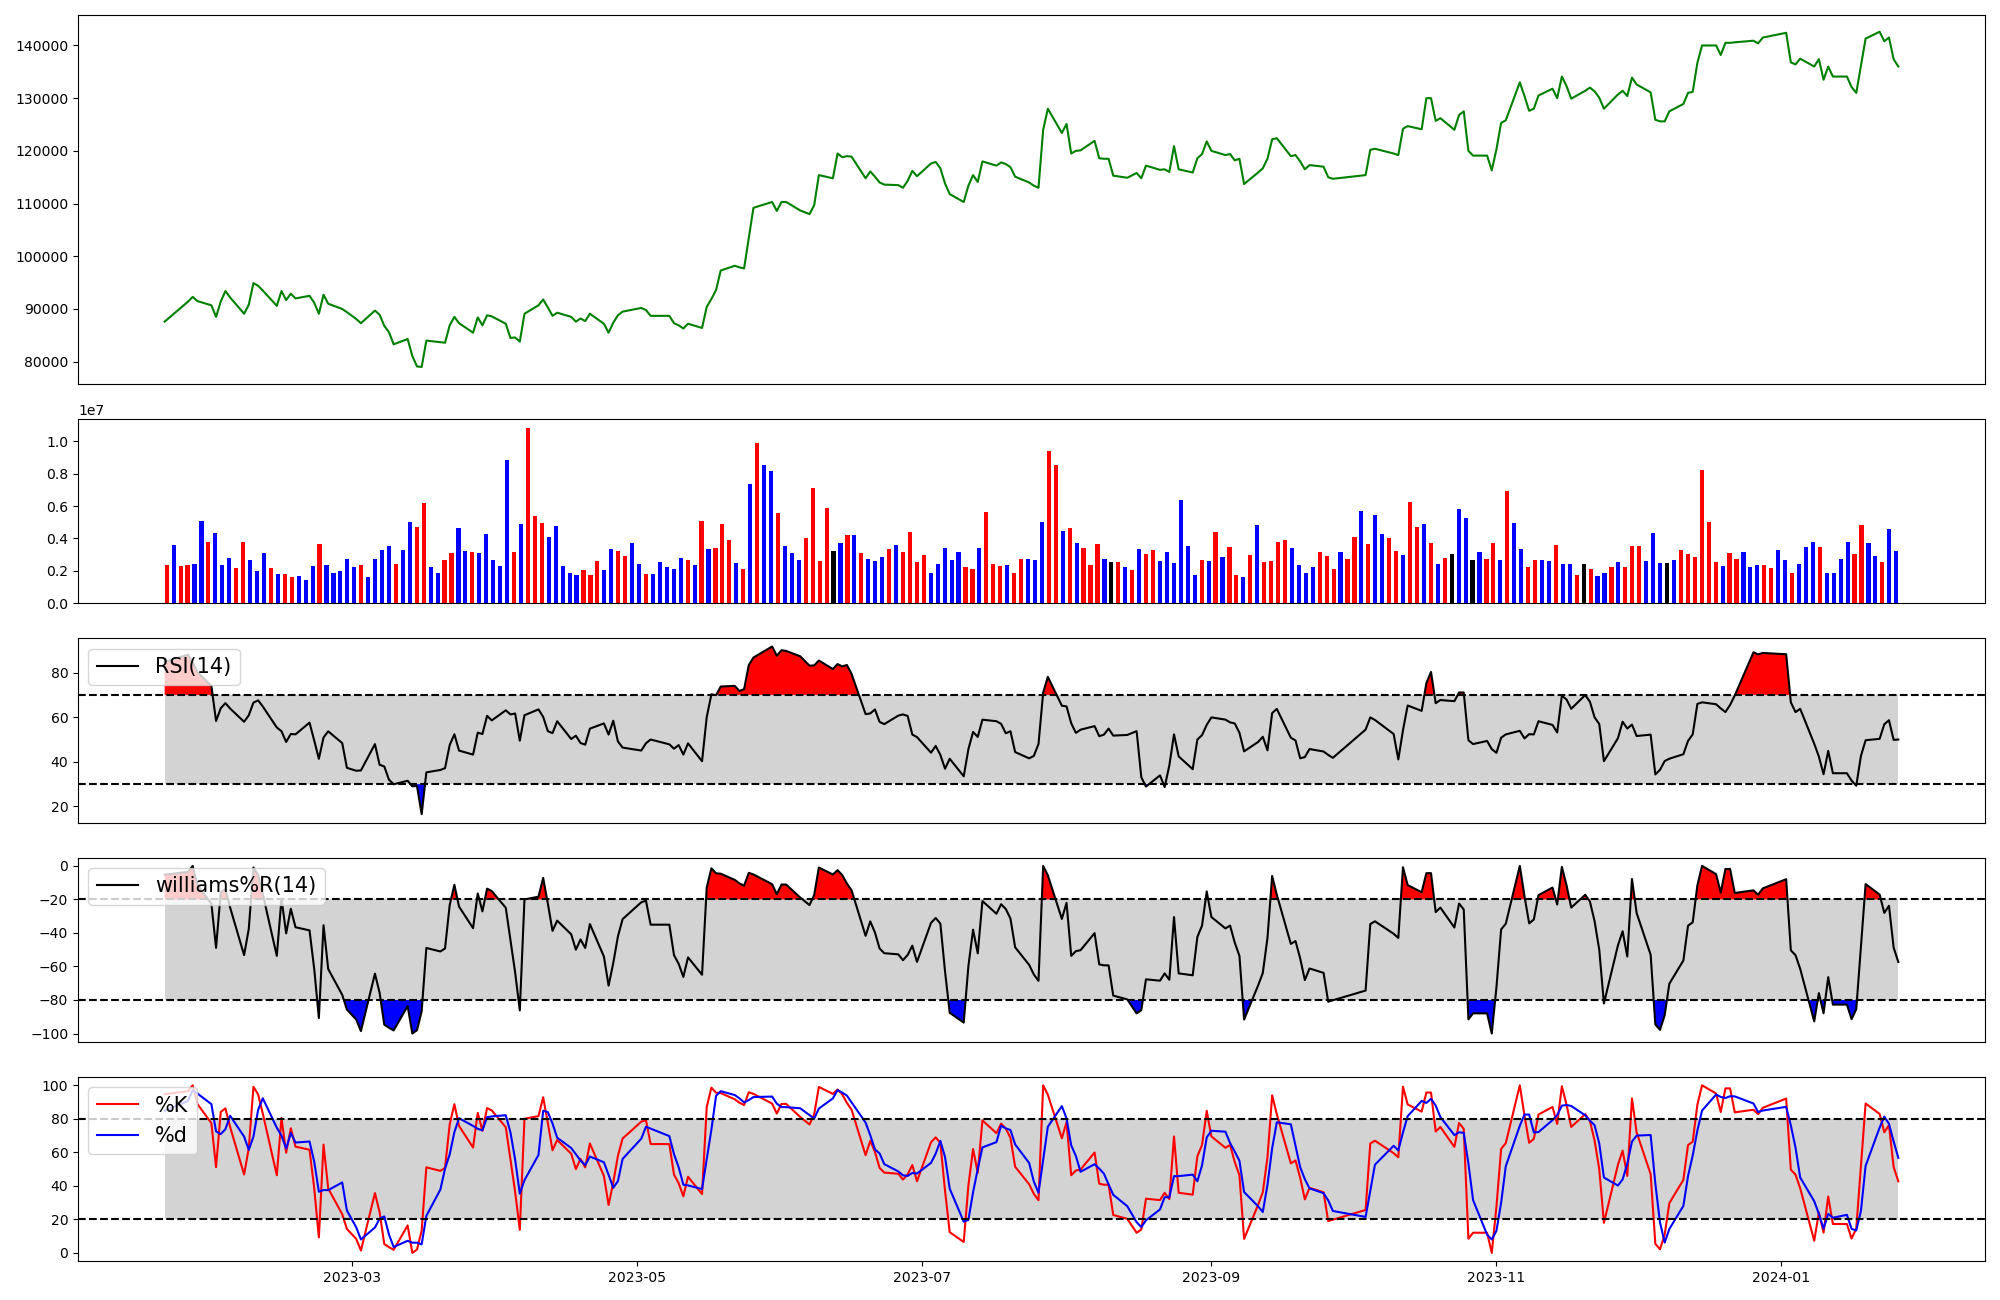
Task: Click the 2023-07 date tick label
Action: pyautogui.click(x=922, y=1277)
